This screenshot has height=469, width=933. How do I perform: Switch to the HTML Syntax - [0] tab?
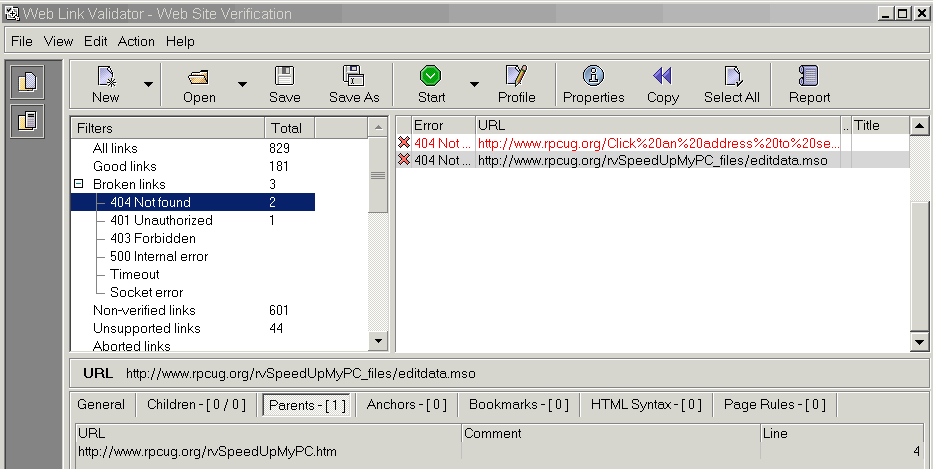tap(646, 405)
